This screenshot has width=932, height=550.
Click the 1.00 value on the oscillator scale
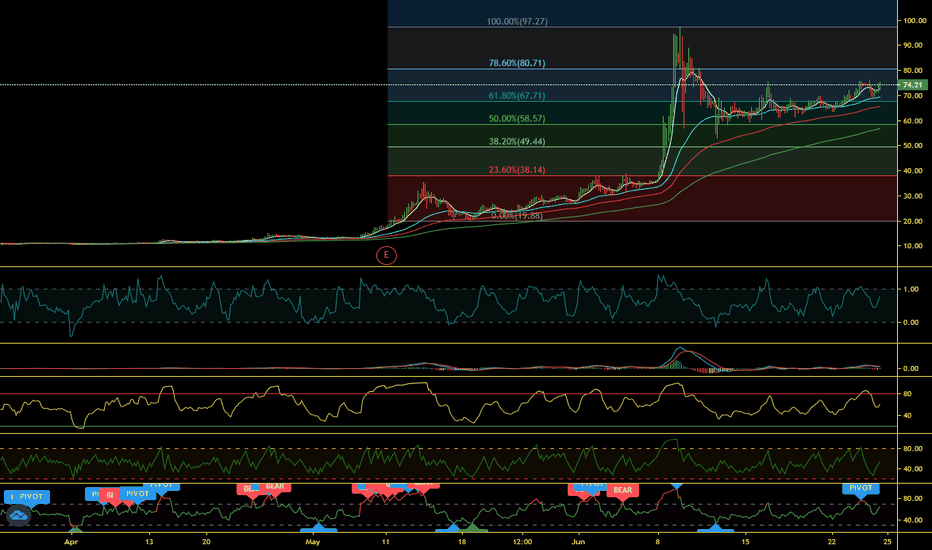tap(911, 290)
